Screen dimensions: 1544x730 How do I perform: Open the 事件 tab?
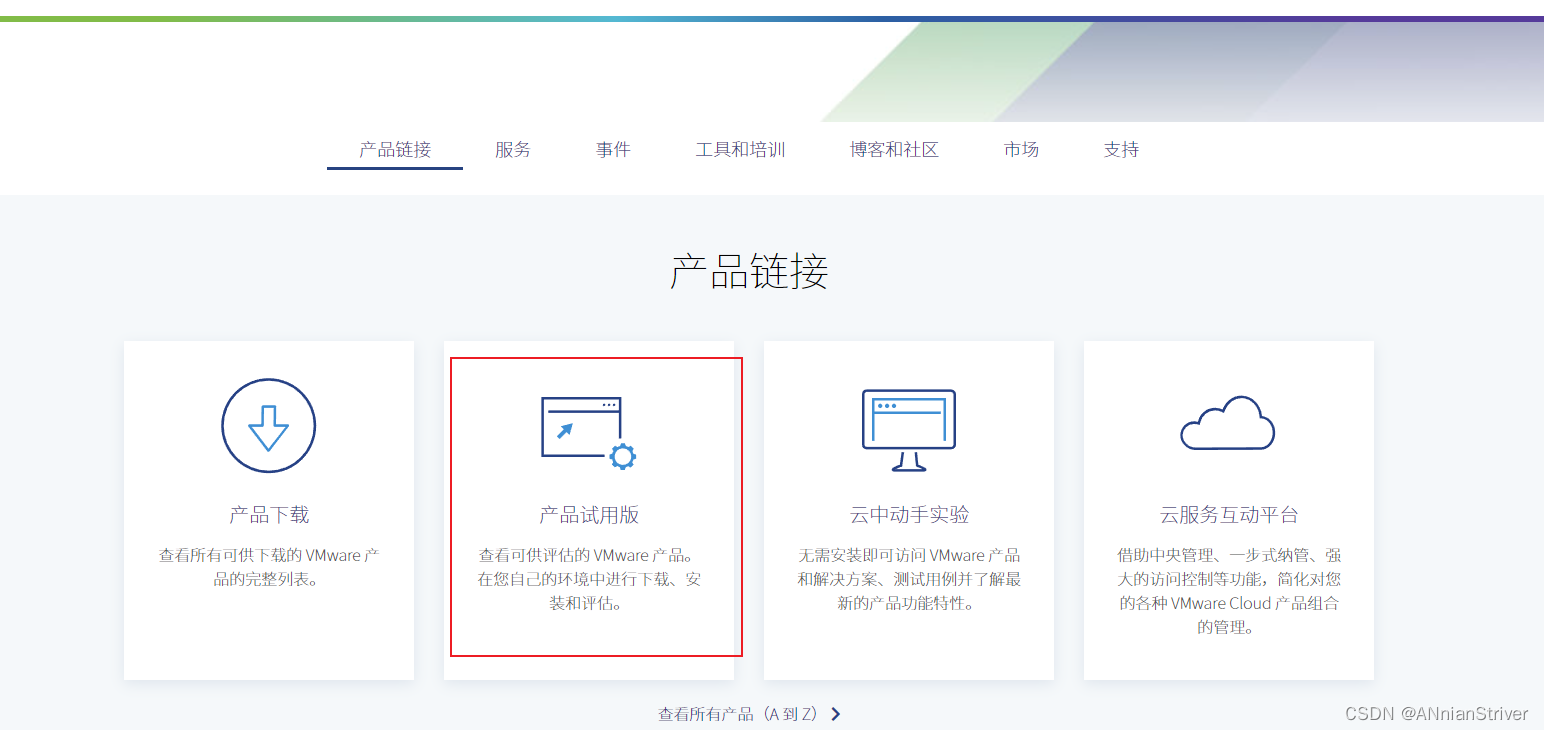click(x=613, y=150)
